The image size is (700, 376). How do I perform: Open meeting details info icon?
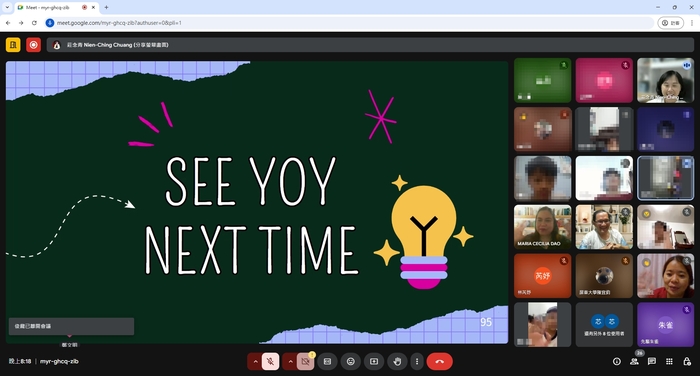[617, 361]
